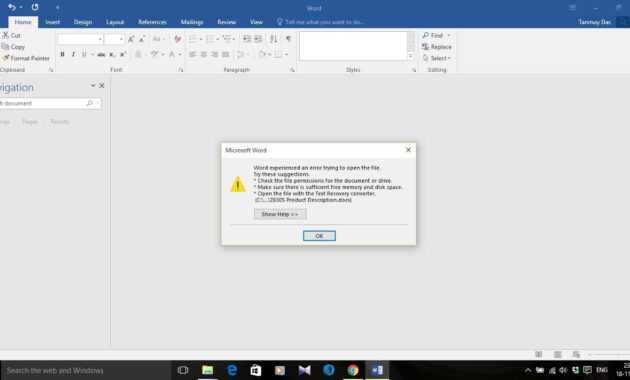Open the Borders dropdown
Image resolution: width=630 pixels, height=380 pixels.
point(286,54)
